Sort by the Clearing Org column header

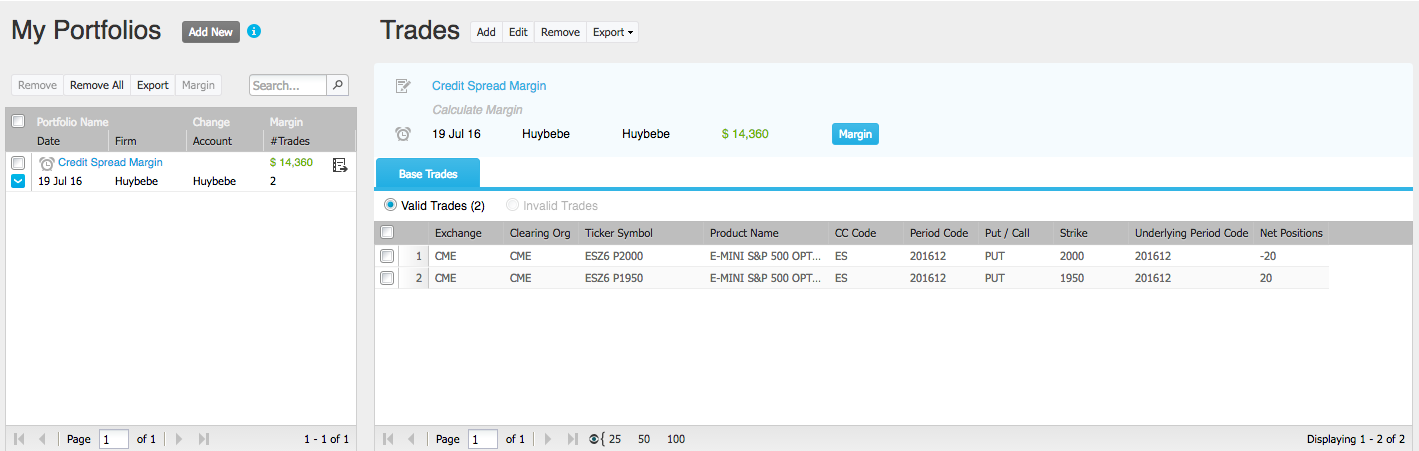click(x=540, y=233)
